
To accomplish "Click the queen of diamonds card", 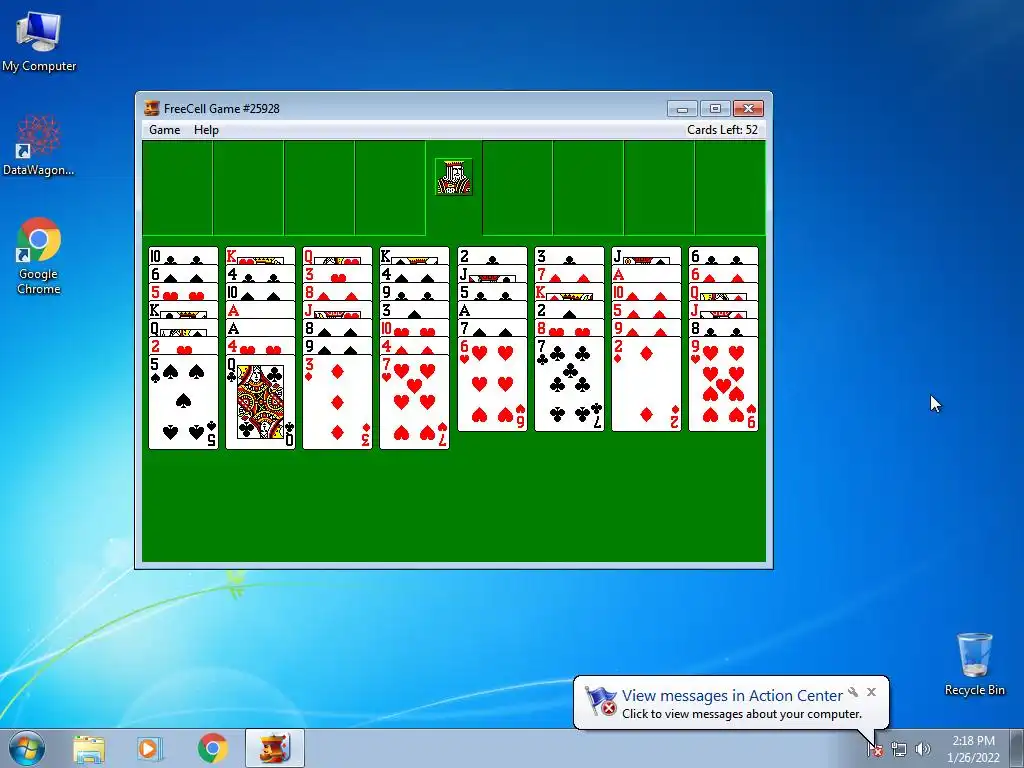I will [x=723, y=292].
